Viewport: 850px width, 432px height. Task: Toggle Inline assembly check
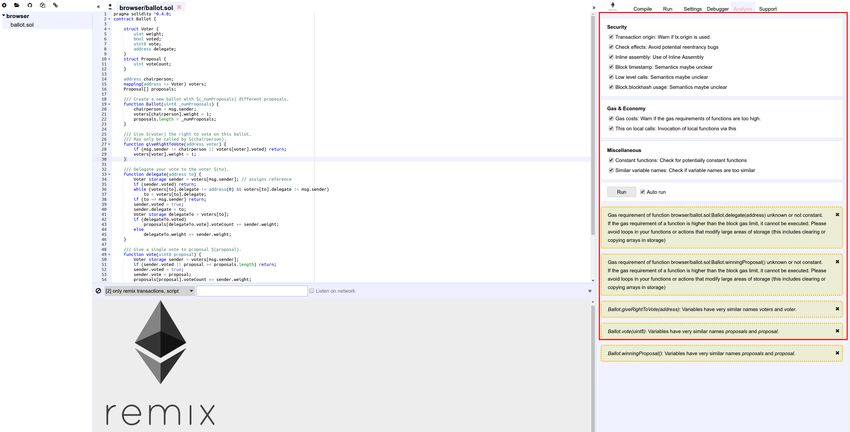[611, 57]
